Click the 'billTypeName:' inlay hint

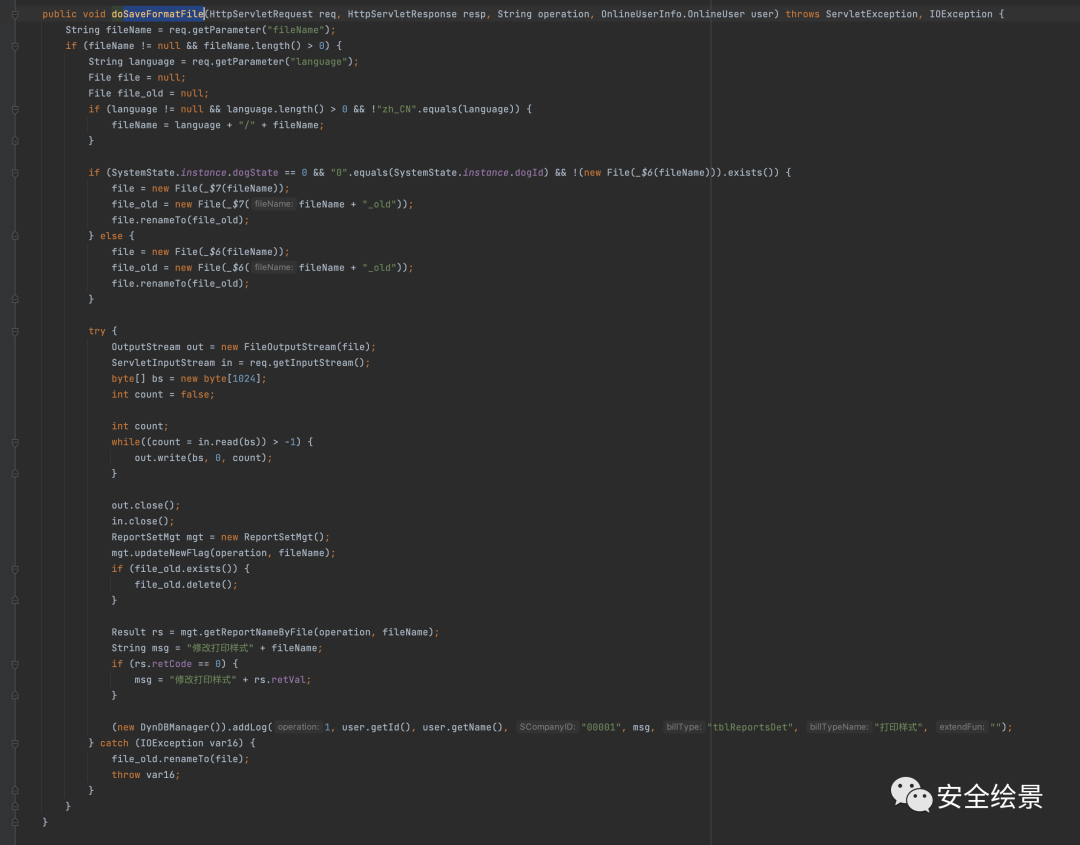[839, 727]
